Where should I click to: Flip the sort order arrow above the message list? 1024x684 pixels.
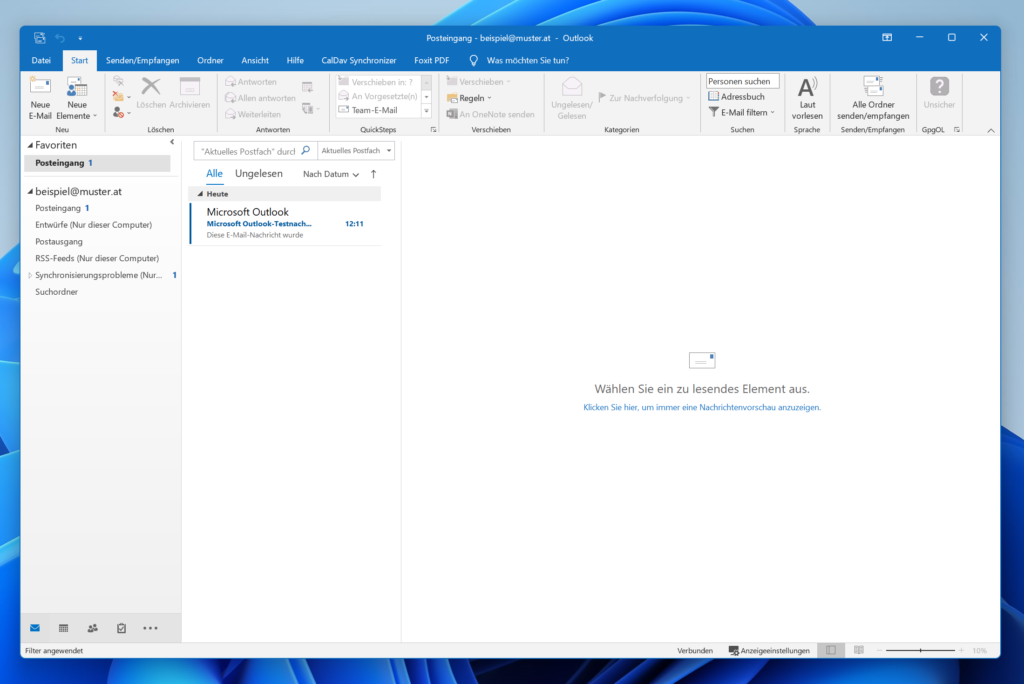[x=371, y=173]
